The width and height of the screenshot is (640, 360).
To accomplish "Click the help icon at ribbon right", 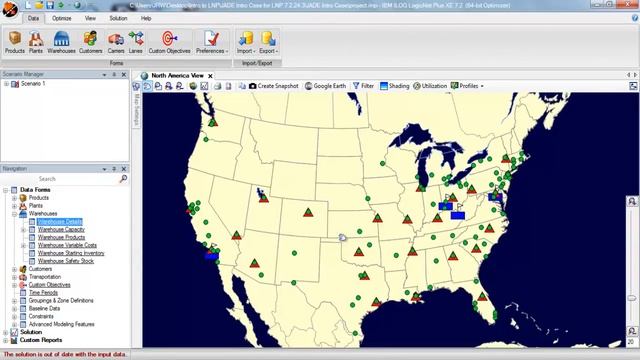I will point(635,18).
